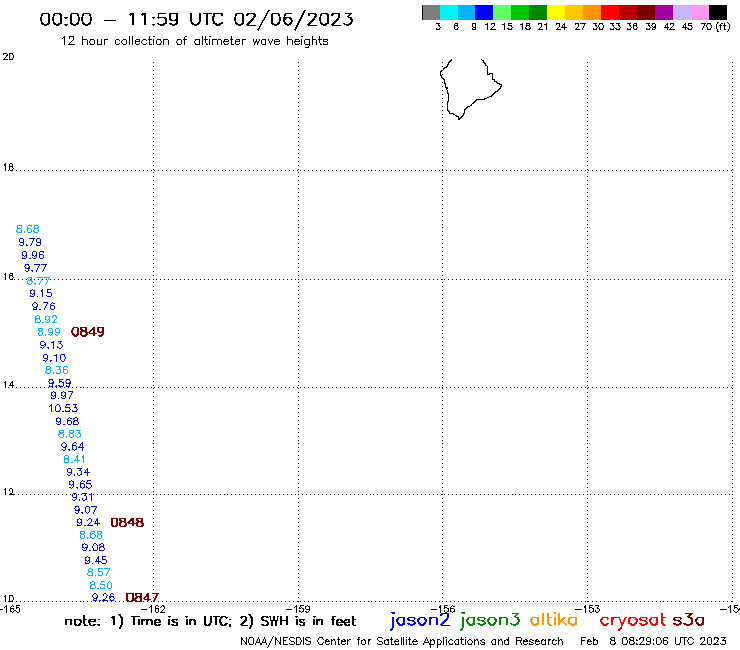Screen dimensions: 740x650
Task: Click the wave height value '10.53'
Action: [63, 408]
